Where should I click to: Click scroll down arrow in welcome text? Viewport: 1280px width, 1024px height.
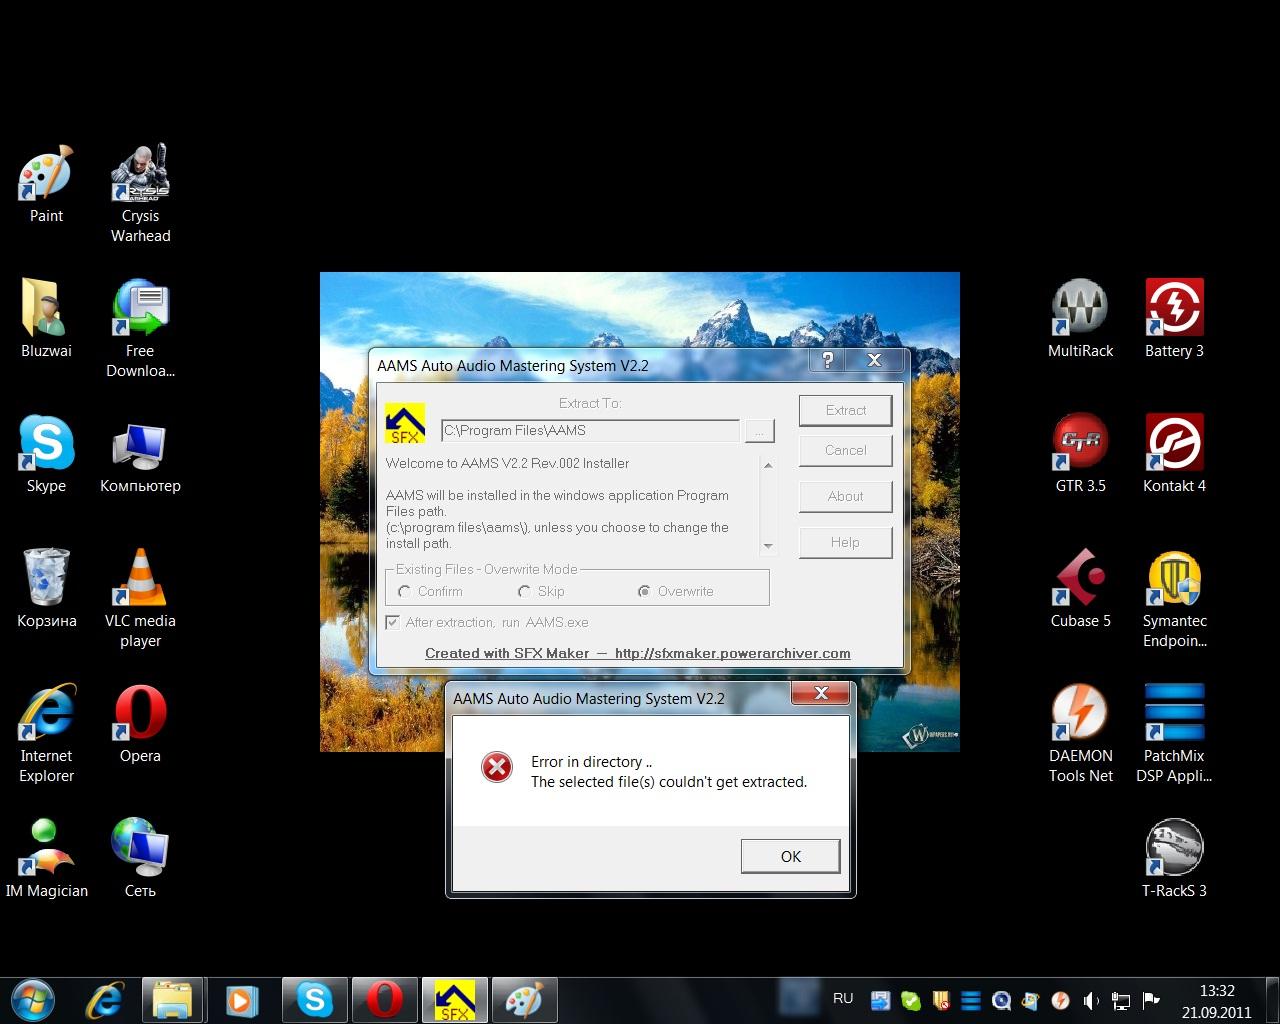click(x=768, y=546)
